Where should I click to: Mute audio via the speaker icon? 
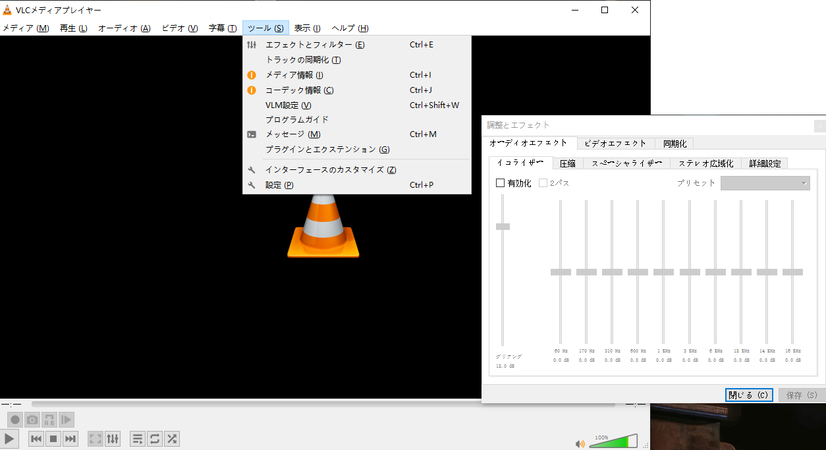click(580, 444)
